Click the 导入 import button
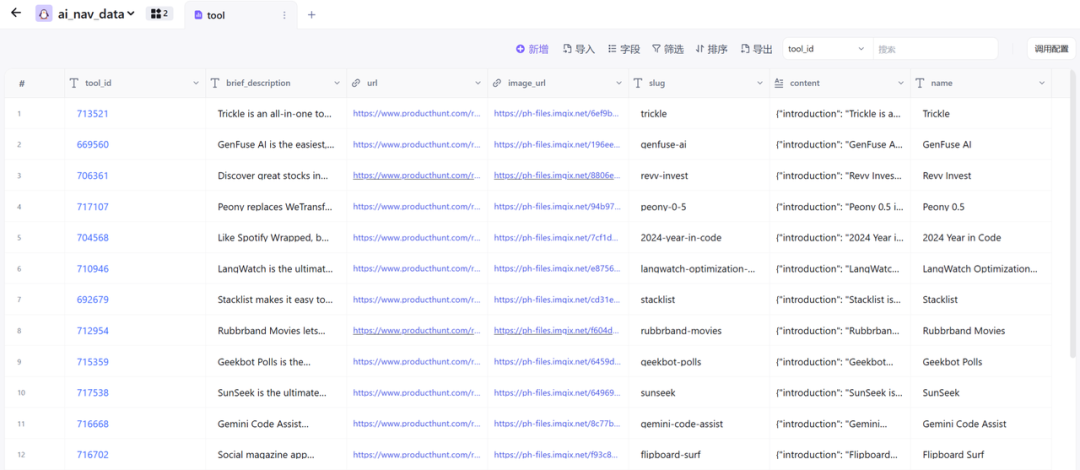 pos(579,49)
